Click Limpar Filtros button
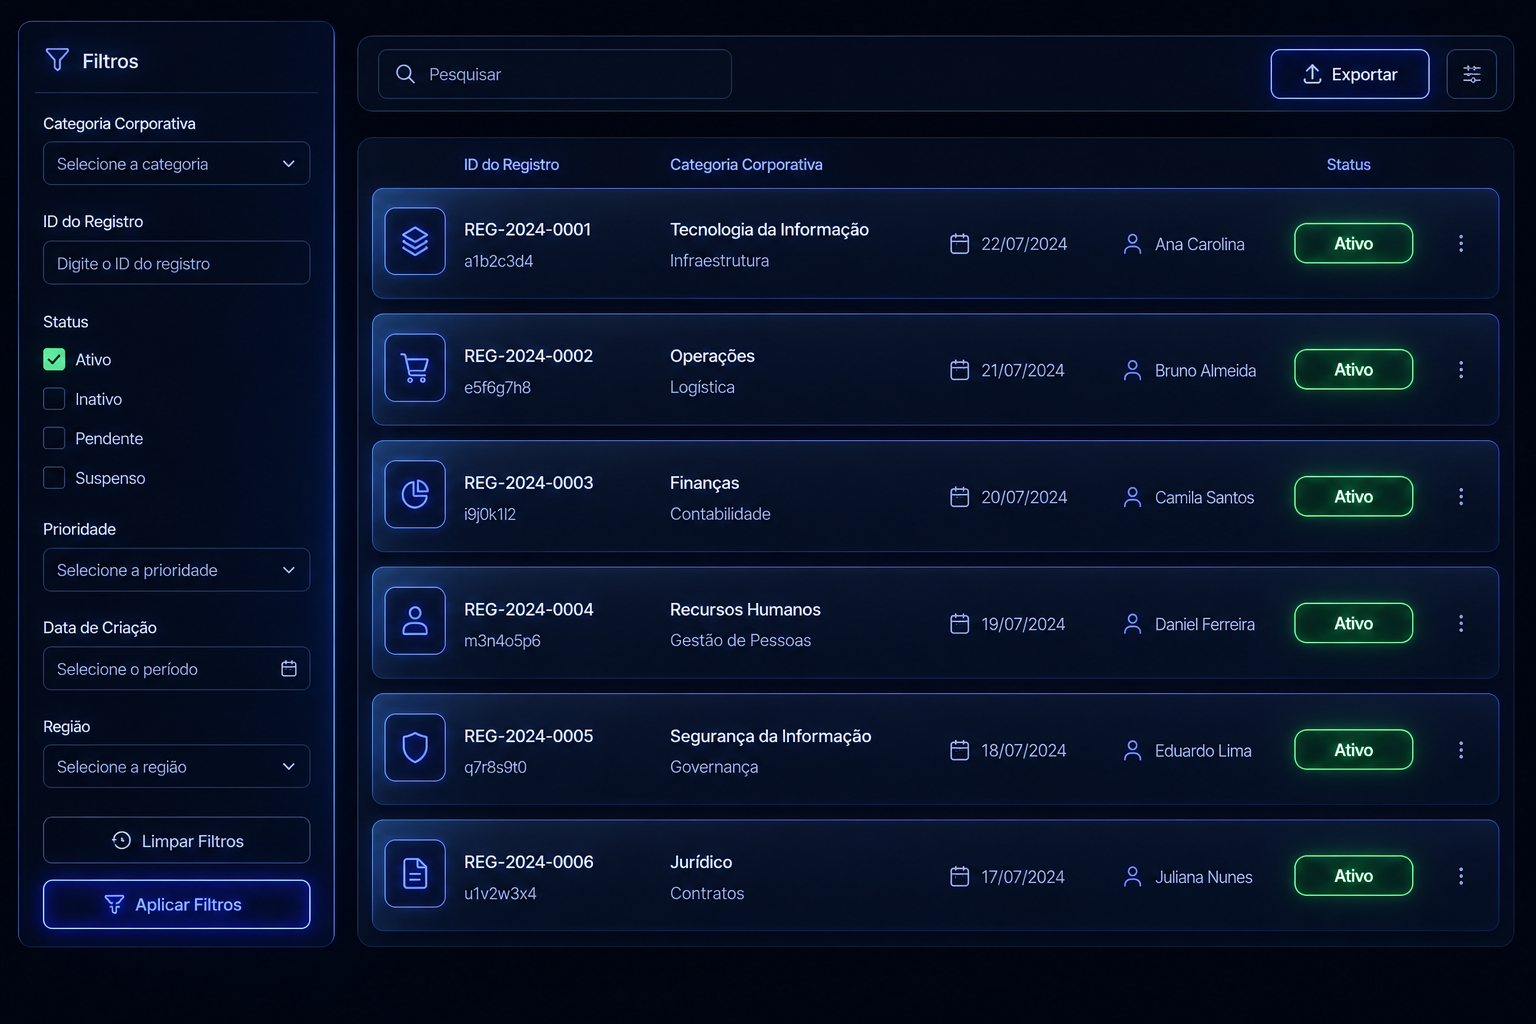The height and width of the screenshot is (1024, 1536). [x=176, y=840]
